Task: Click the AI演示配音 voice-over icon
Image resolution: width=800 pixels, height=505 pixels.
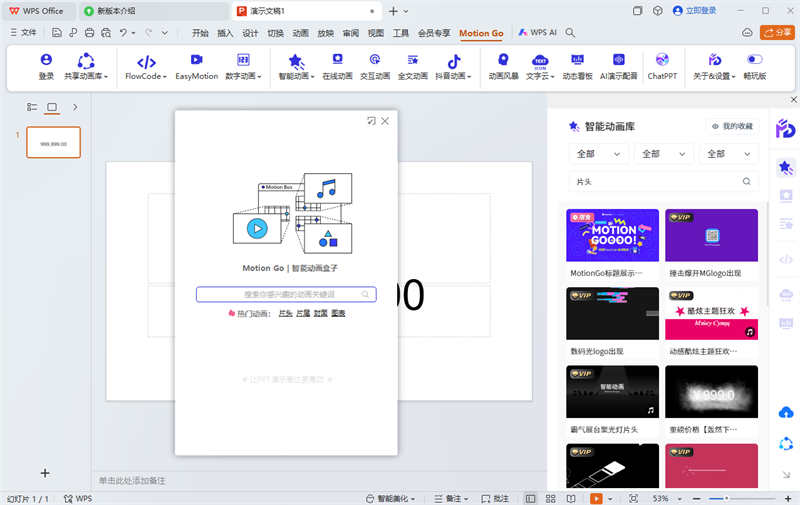Action: point(619,67)
